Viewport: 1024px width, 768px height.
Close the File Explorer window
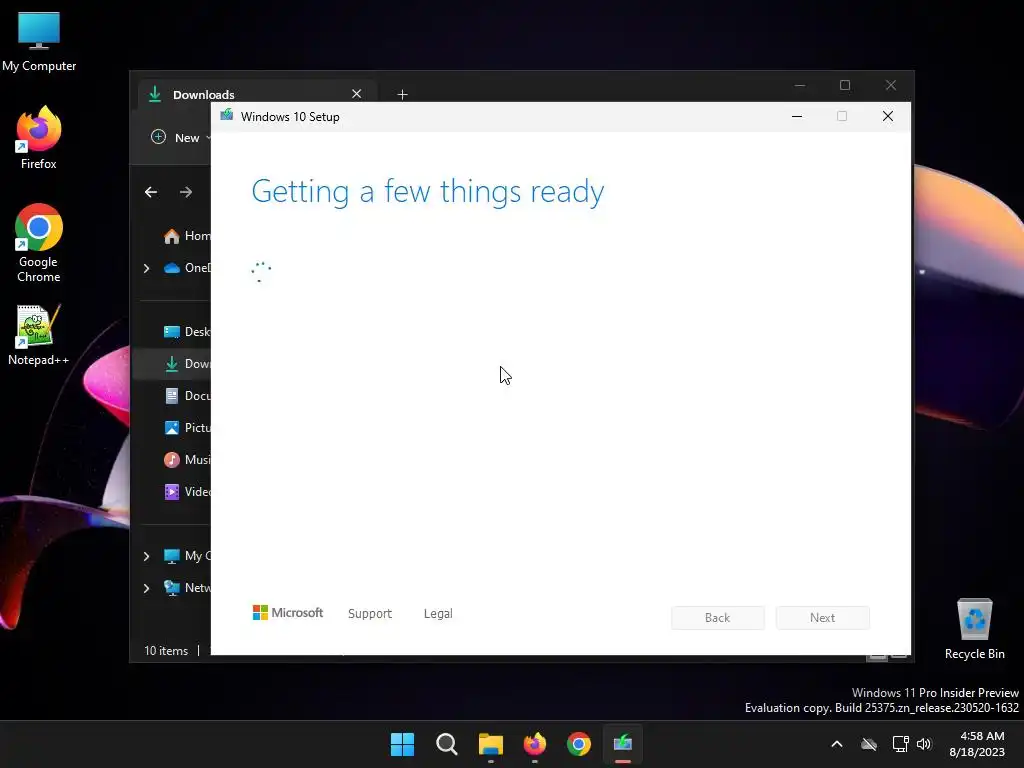coord(891,86)
